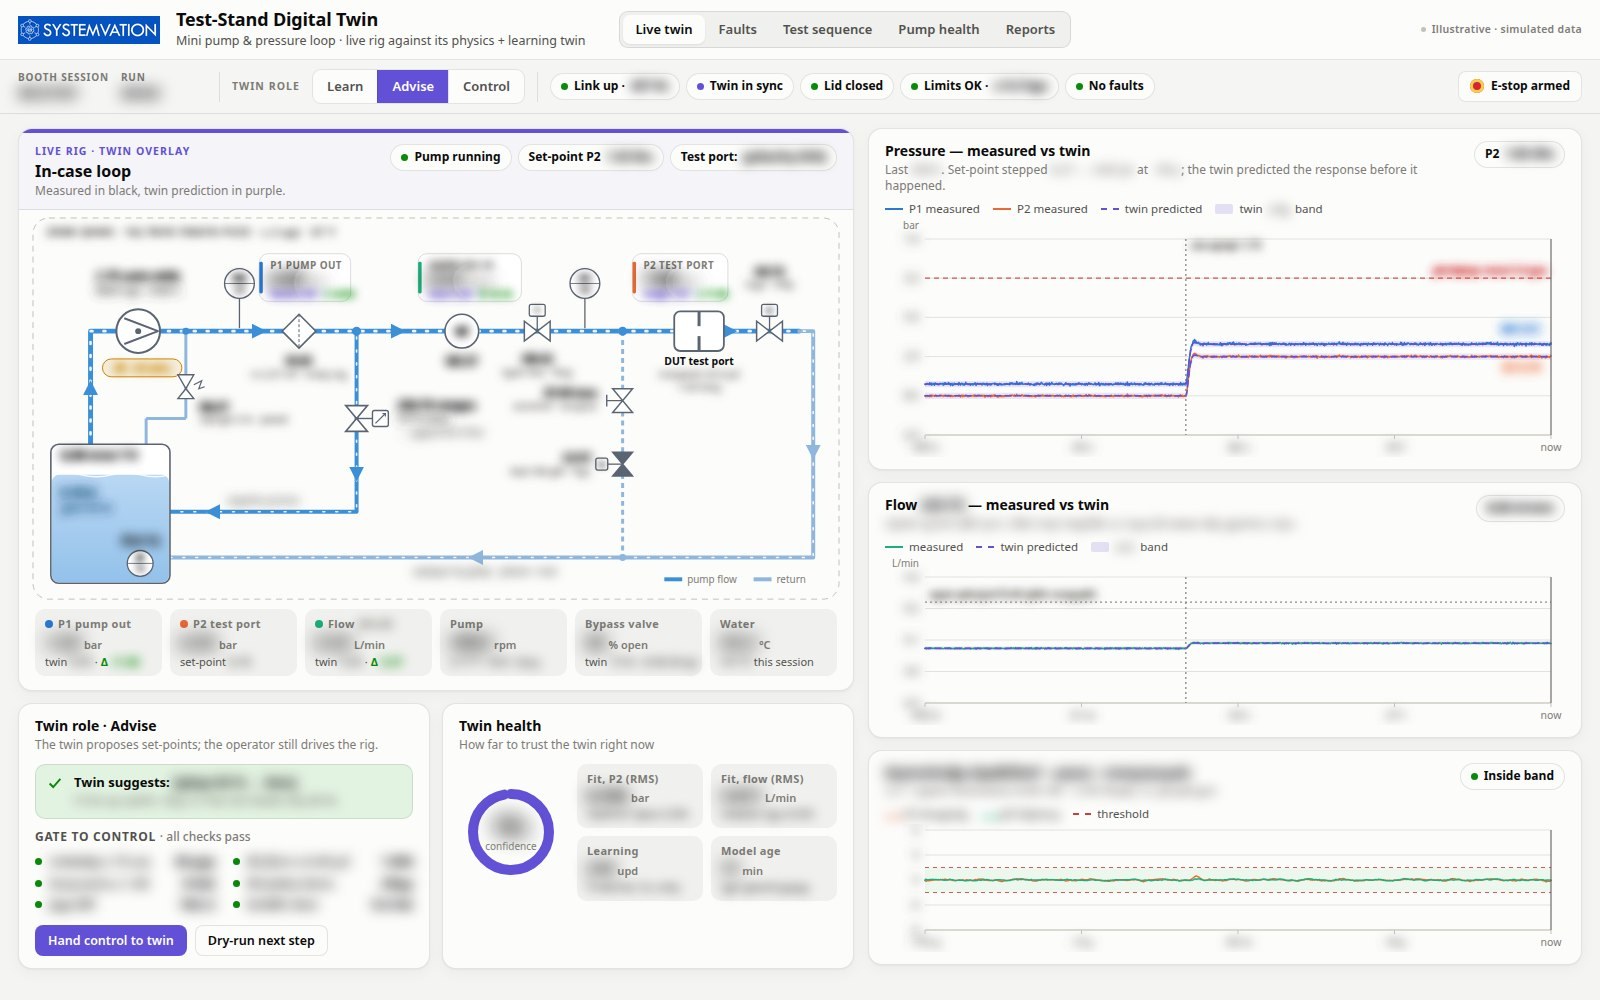Toggle P2 measured series in pressure legend
The width and height of the screenshot is (1600, 1000).
(1040, 209)
